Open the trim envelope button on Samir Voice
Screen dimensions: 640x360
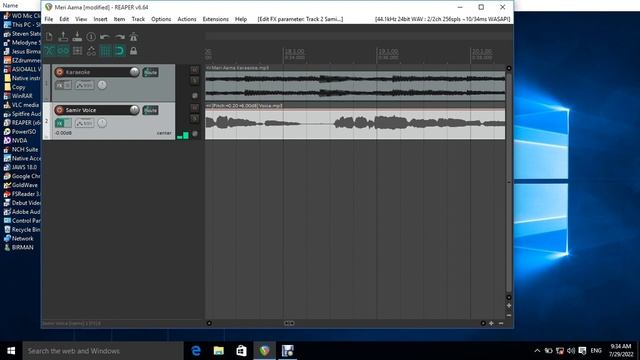(x=84, y=123)
